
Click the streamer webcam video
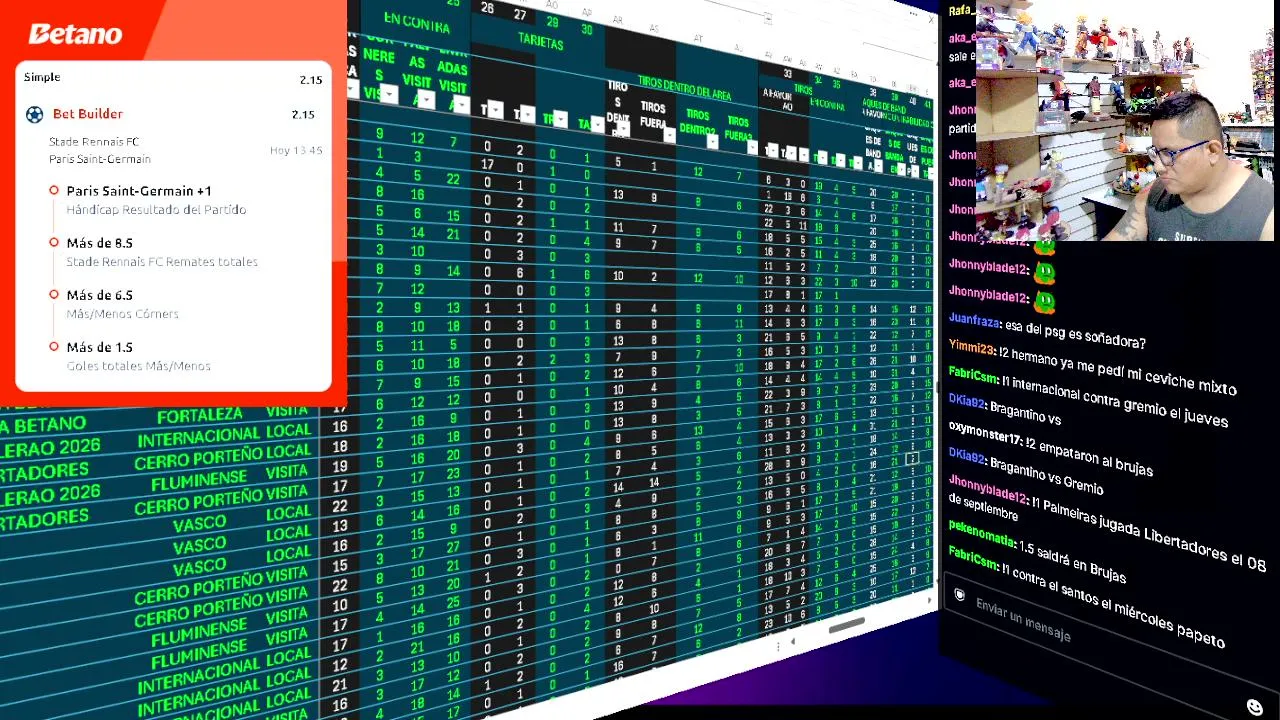(x=1124, y=121)
